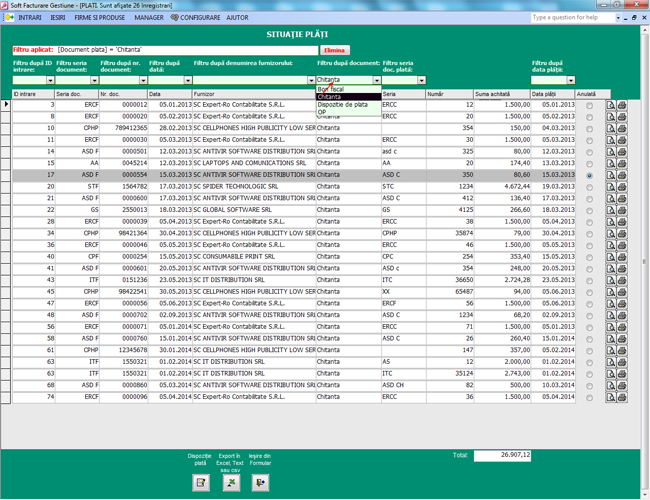Print the highlighted ID intrare 17 row
650x500 pixels.
coord(622,175)
